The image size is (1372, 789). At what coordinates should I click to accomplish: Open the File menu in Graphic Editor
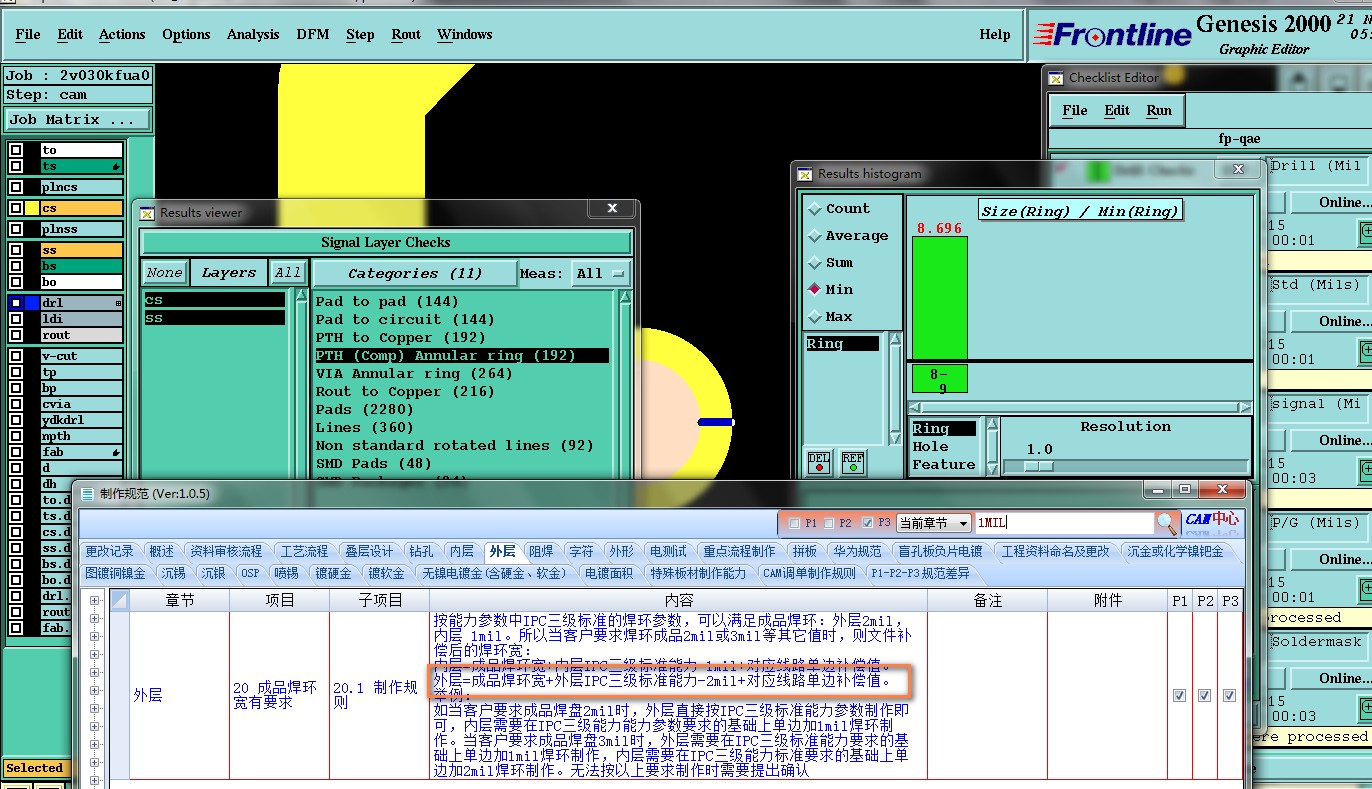pyautogui.click(x=28, y=34)
